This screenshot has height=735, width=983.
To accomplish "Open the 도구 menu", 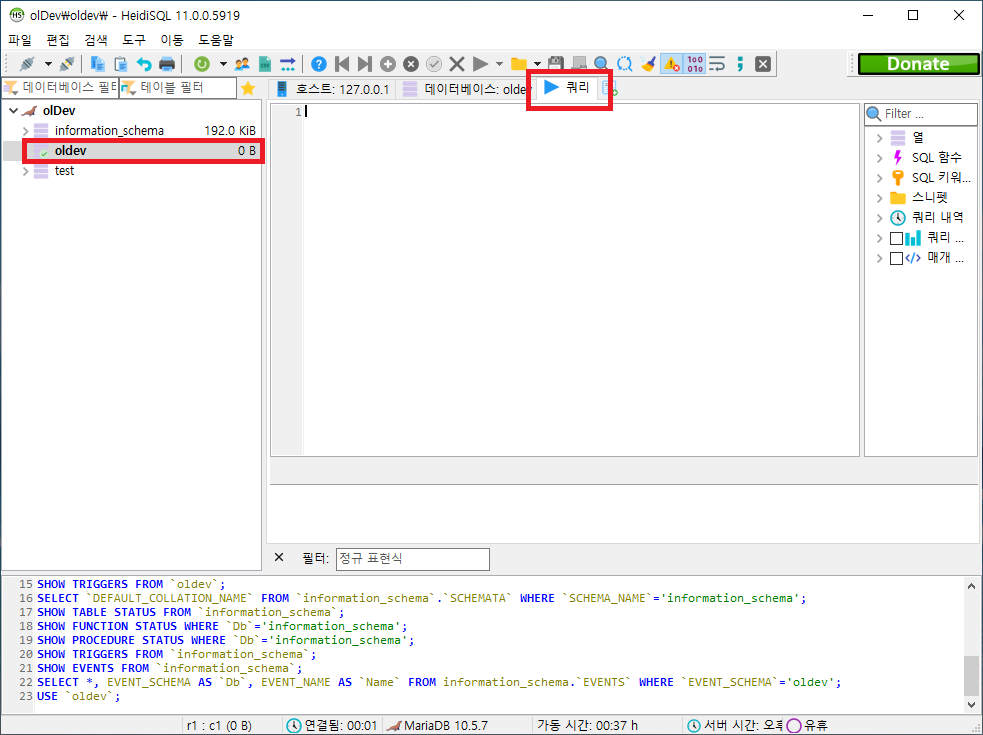I will (x=134, y=40).
